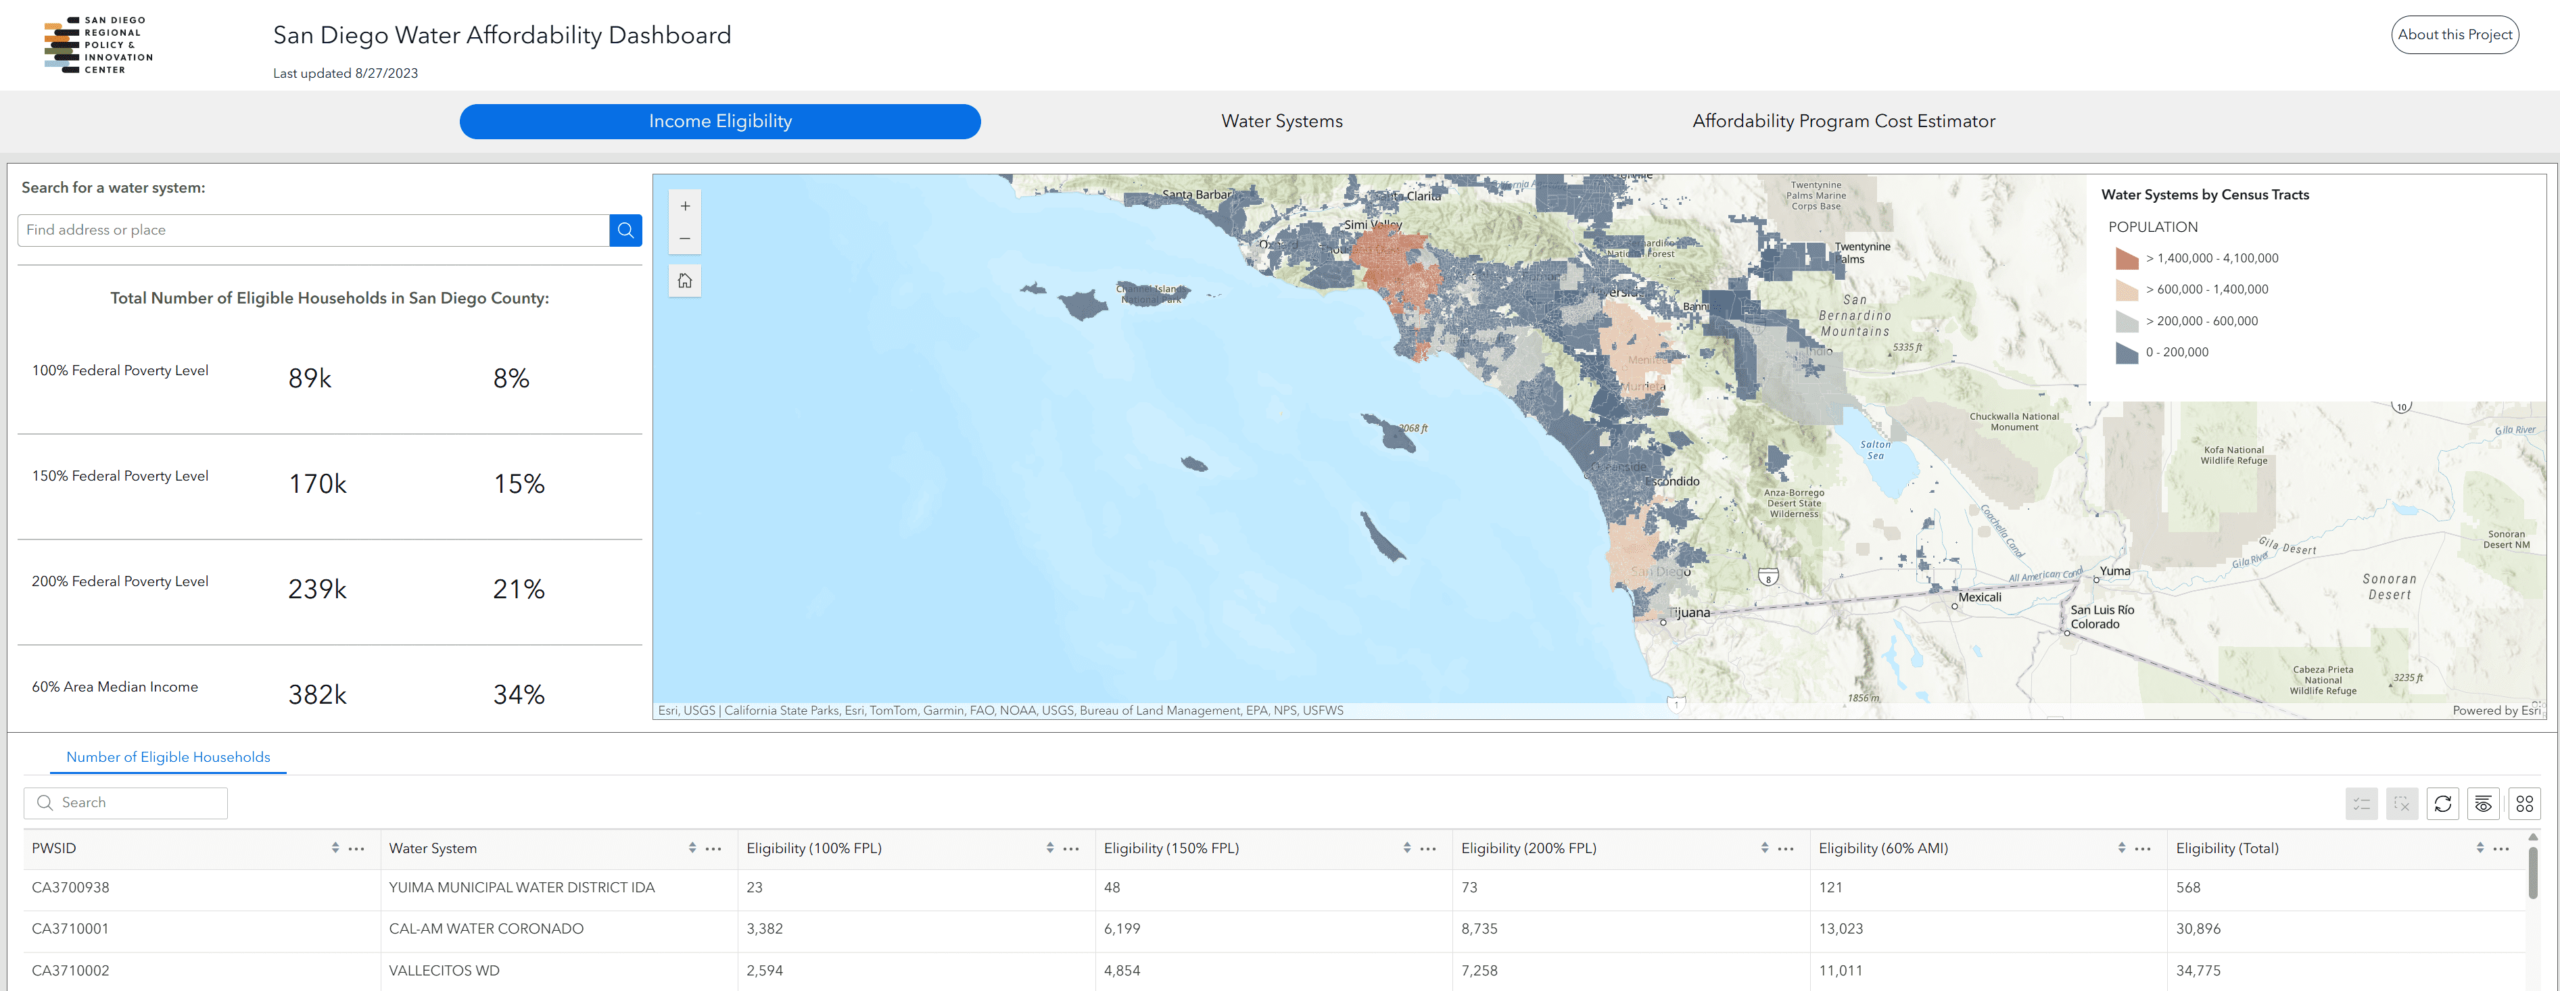2560x991 pixels.
Task: Sort by Water System column arrows
Action: coord(692,848)
